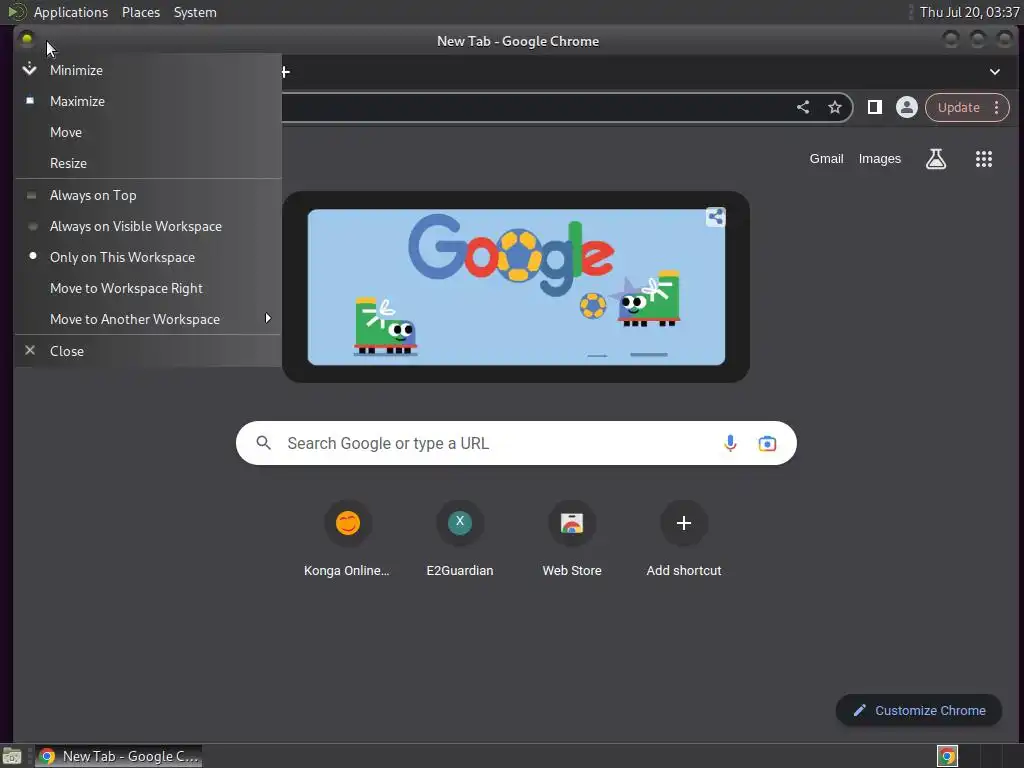
Task: Click the share icon in address bar
Action: [803, 108]
